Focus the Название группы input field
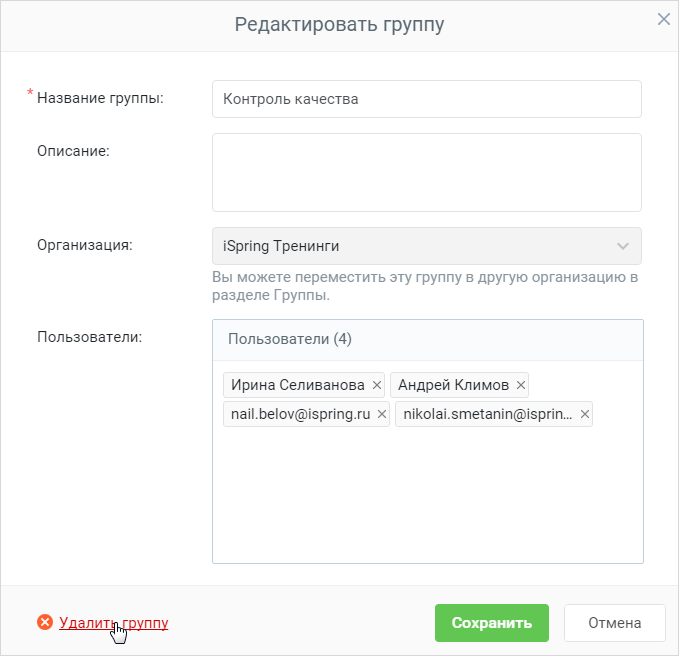 click(427, 99)
